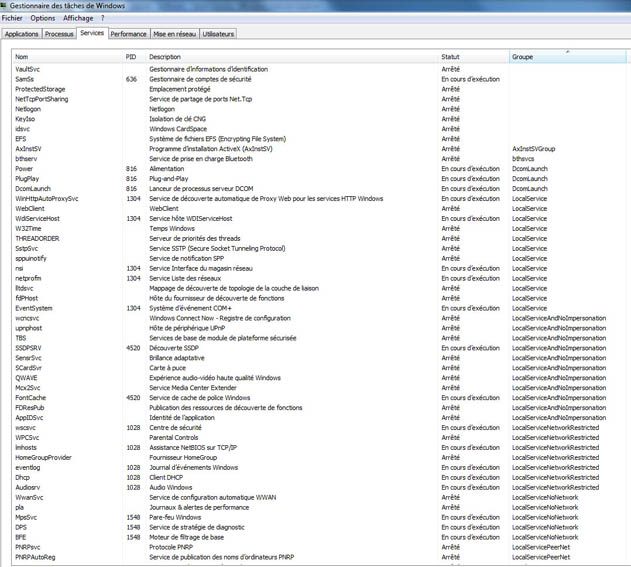Open the ? help menu
Image resolution: width=631 pixels, height=567 pixels.
[x=103, y=18]
